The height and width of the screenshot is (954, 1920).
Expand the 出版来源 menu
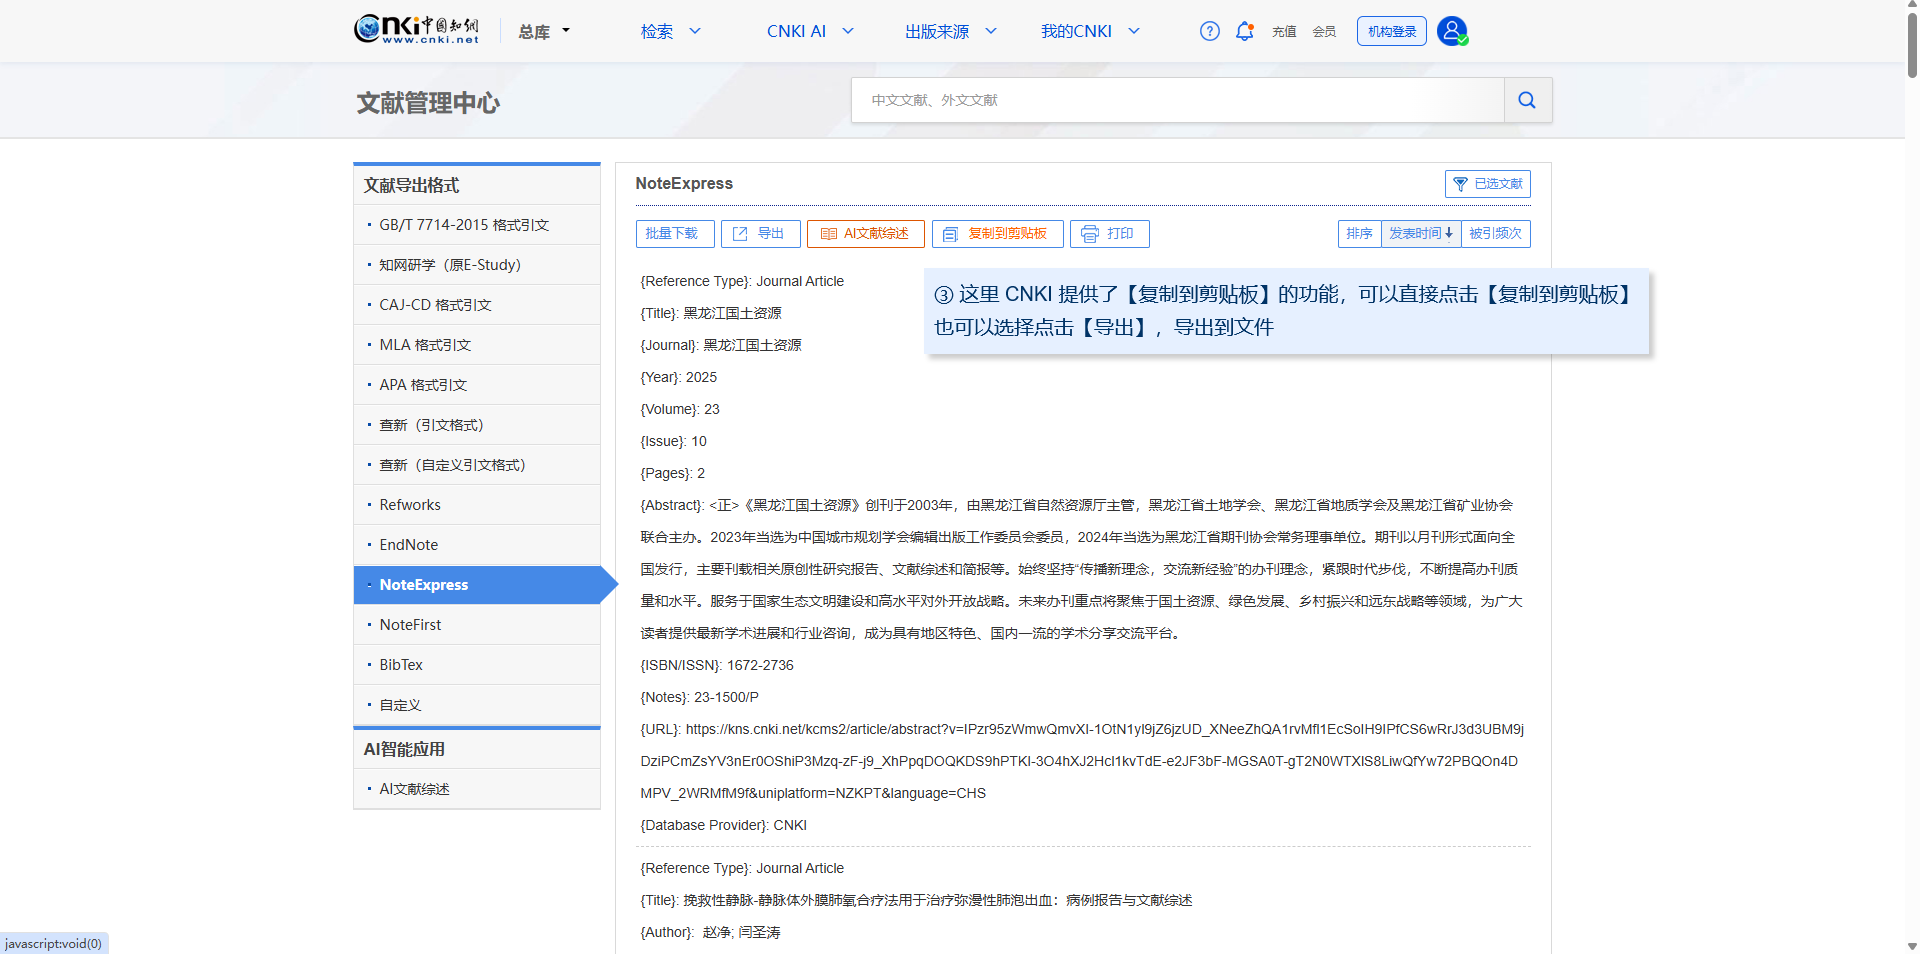[x=951, y=31]
